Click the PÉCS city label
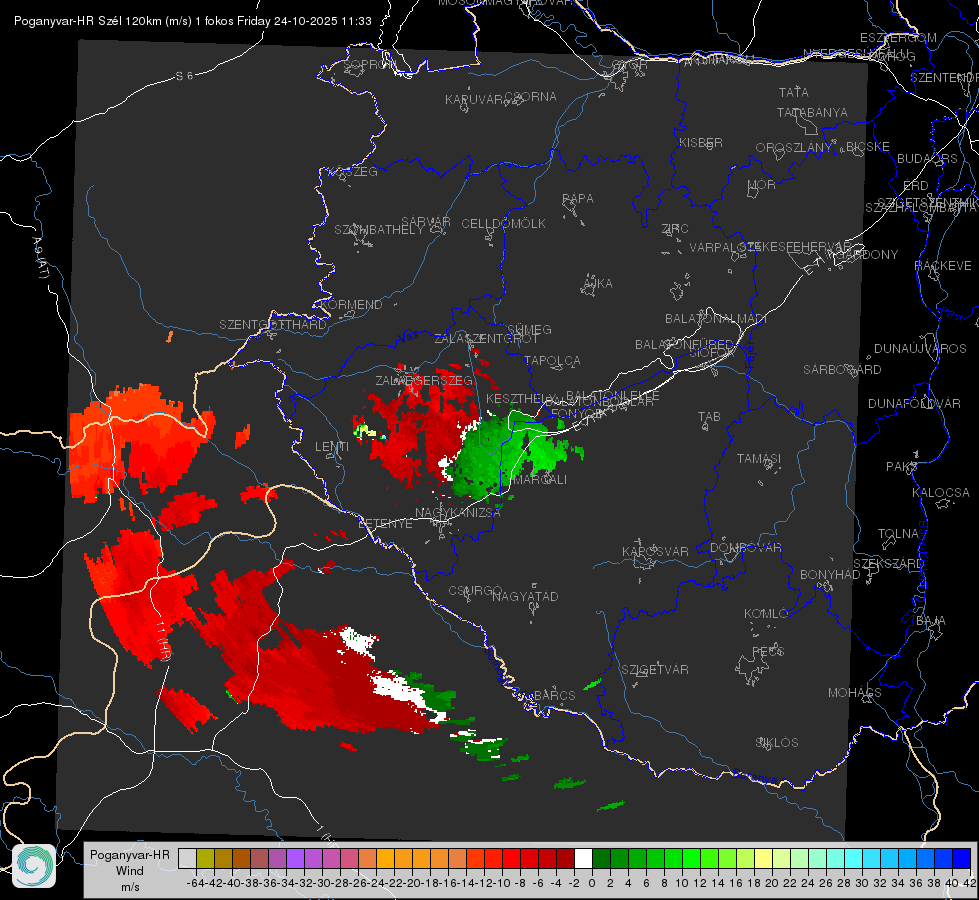This screenshot has width=979, height=900. point(767,652)
